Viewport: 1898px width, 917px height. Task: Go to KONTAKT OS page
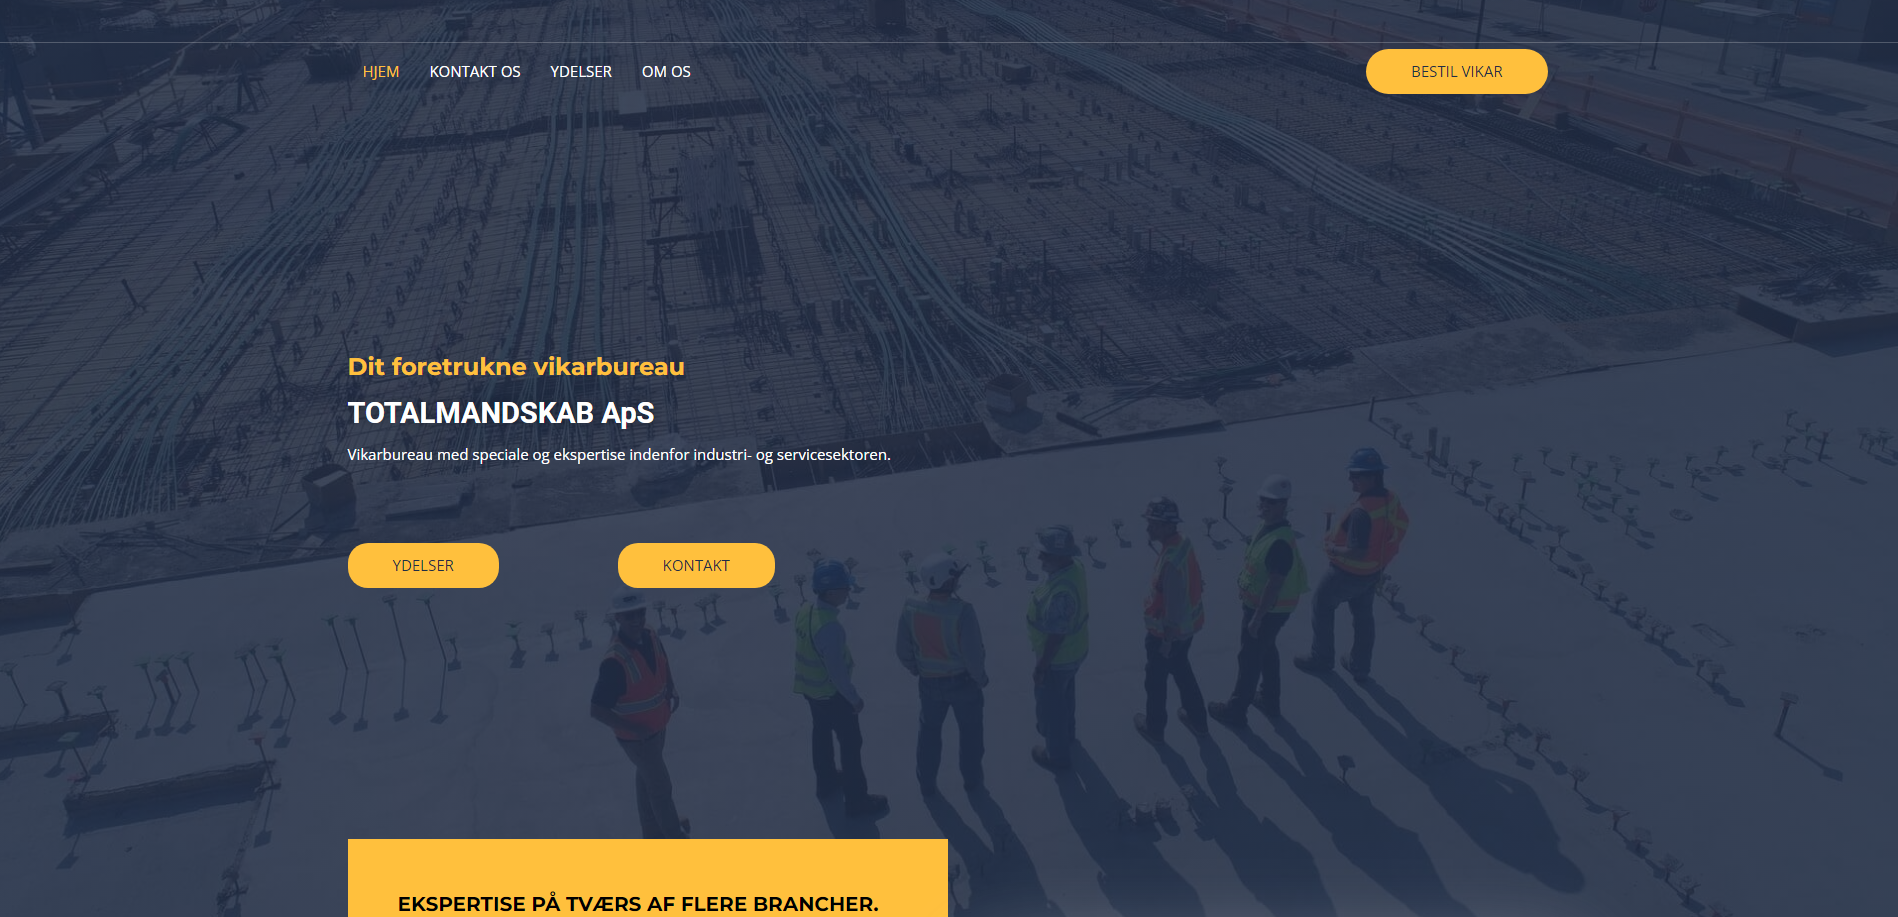pos(475,72)
